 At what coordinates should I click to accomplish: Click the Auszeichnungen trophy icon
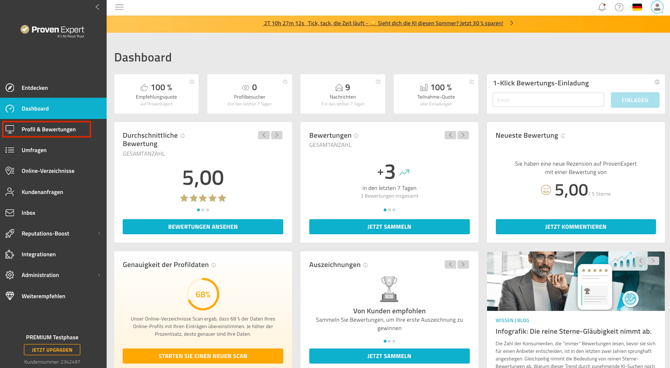[389, 289]
